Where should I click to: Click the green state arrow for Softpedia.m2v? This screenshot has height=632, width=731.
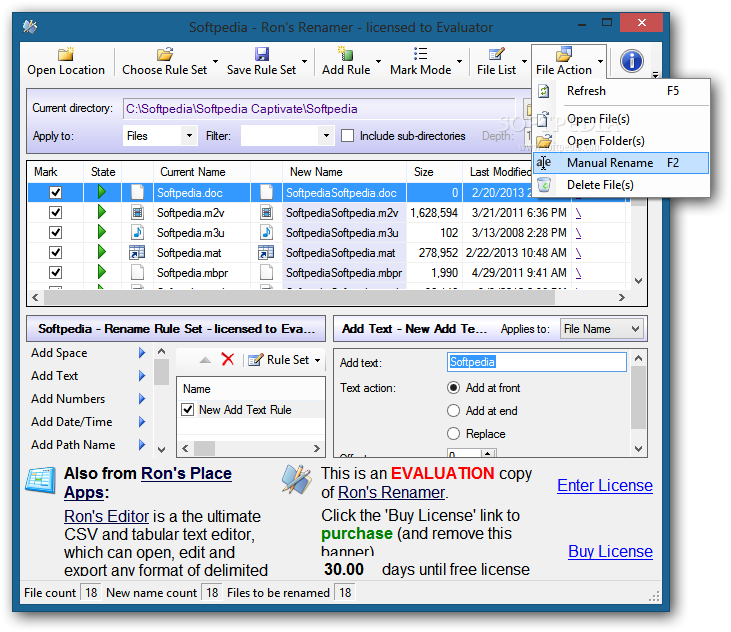point(102,212)
